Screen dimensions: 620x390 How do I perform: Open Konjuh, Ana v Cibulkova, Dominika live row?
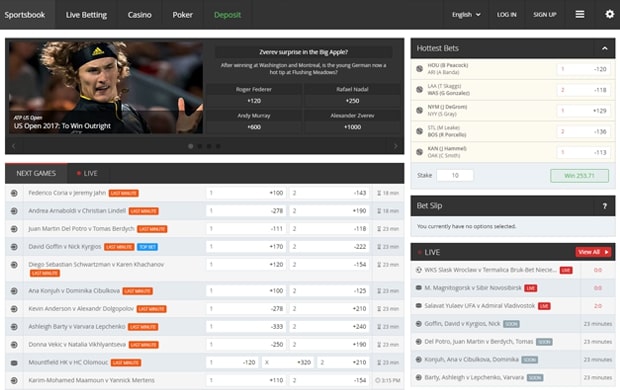coord(513,360)
